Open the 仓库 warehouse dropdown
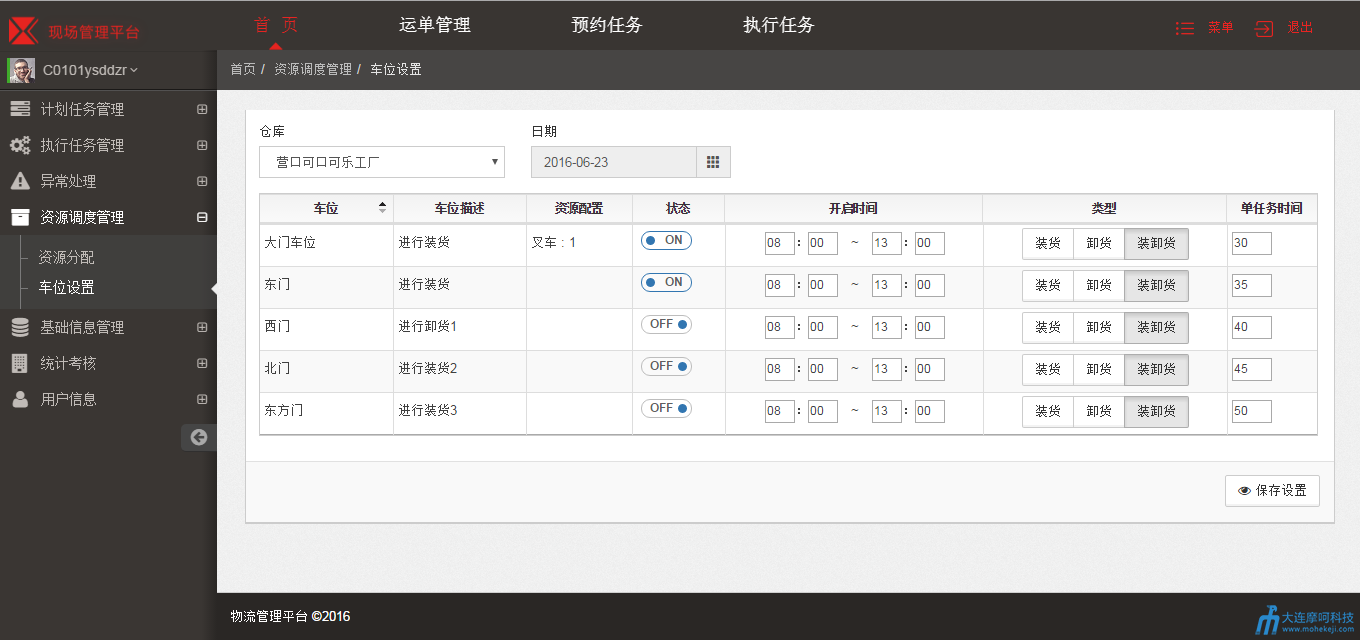The image size is (1360, 640). coord(382,162)
